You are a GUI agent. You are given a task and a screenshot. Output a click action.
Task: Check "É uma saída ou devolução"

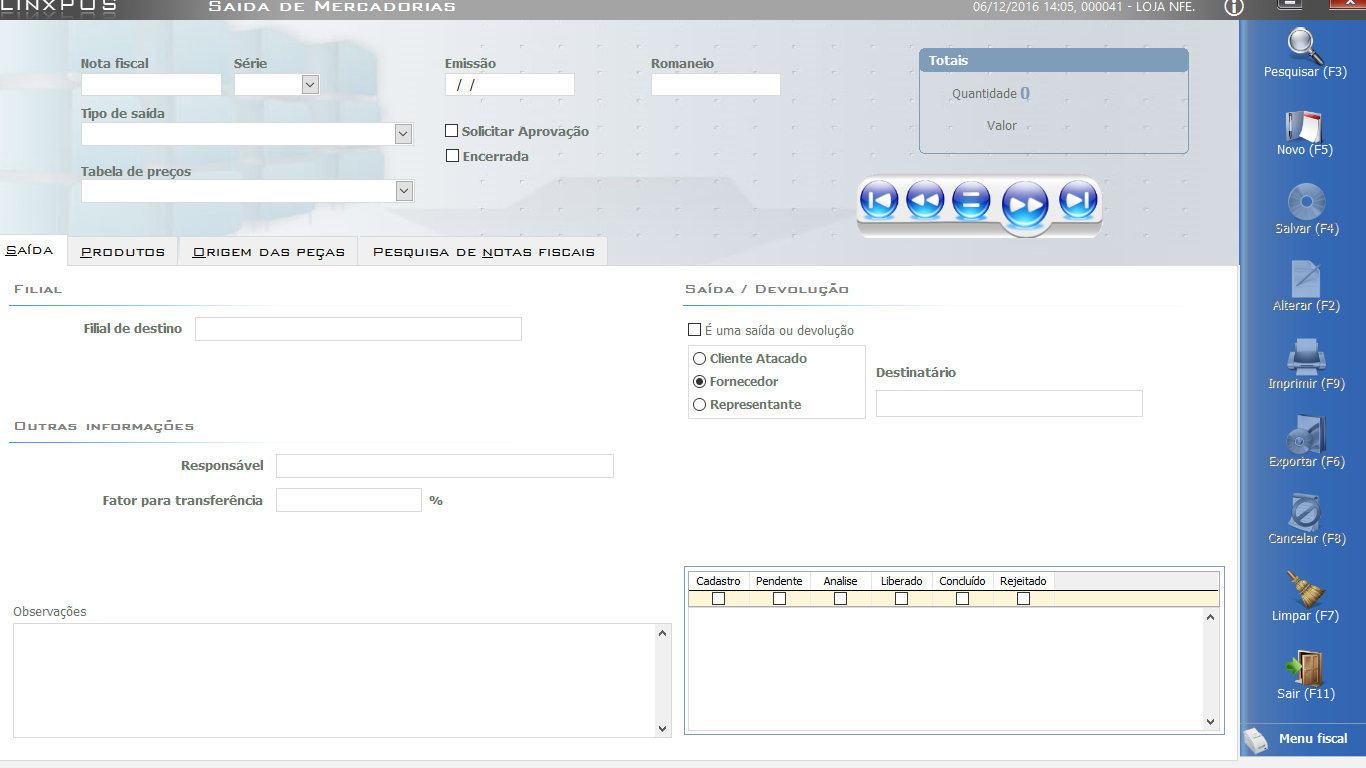coord(694,330)
